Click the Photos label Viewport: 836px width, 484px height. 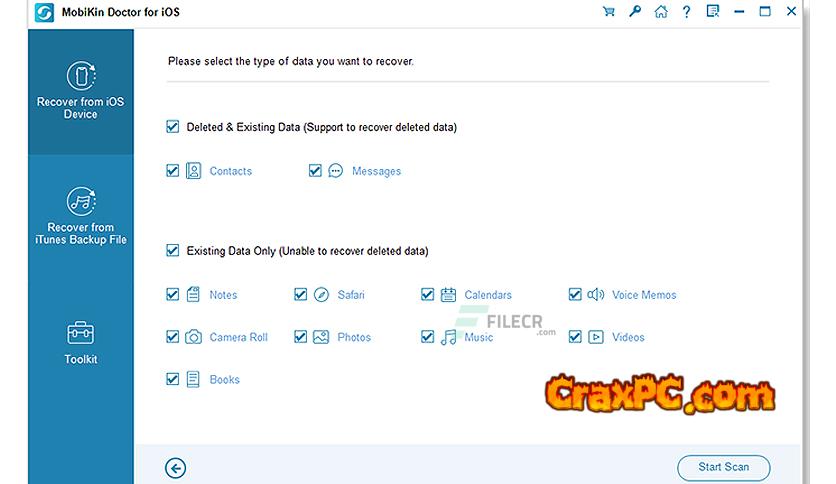[354, 337]
